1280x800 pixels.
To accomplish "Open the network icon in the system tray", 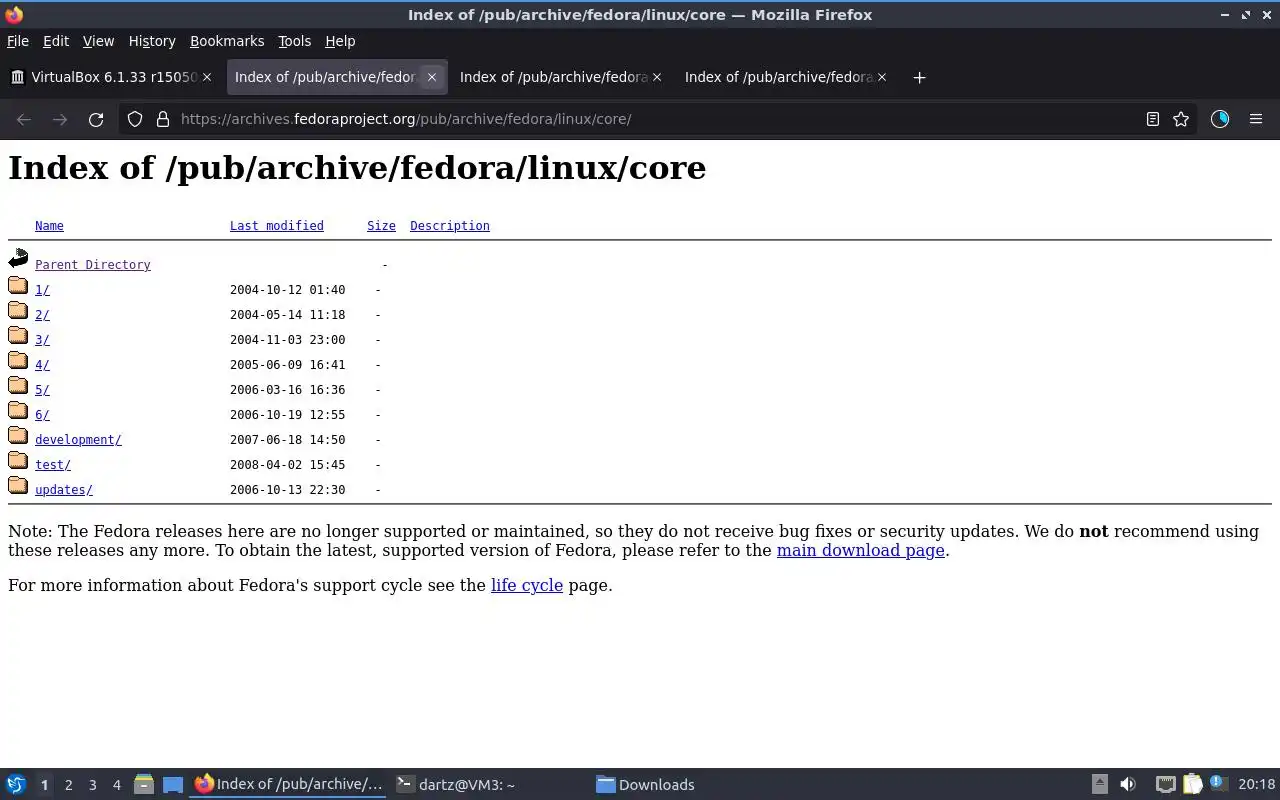I will (x=1165, y=785).
